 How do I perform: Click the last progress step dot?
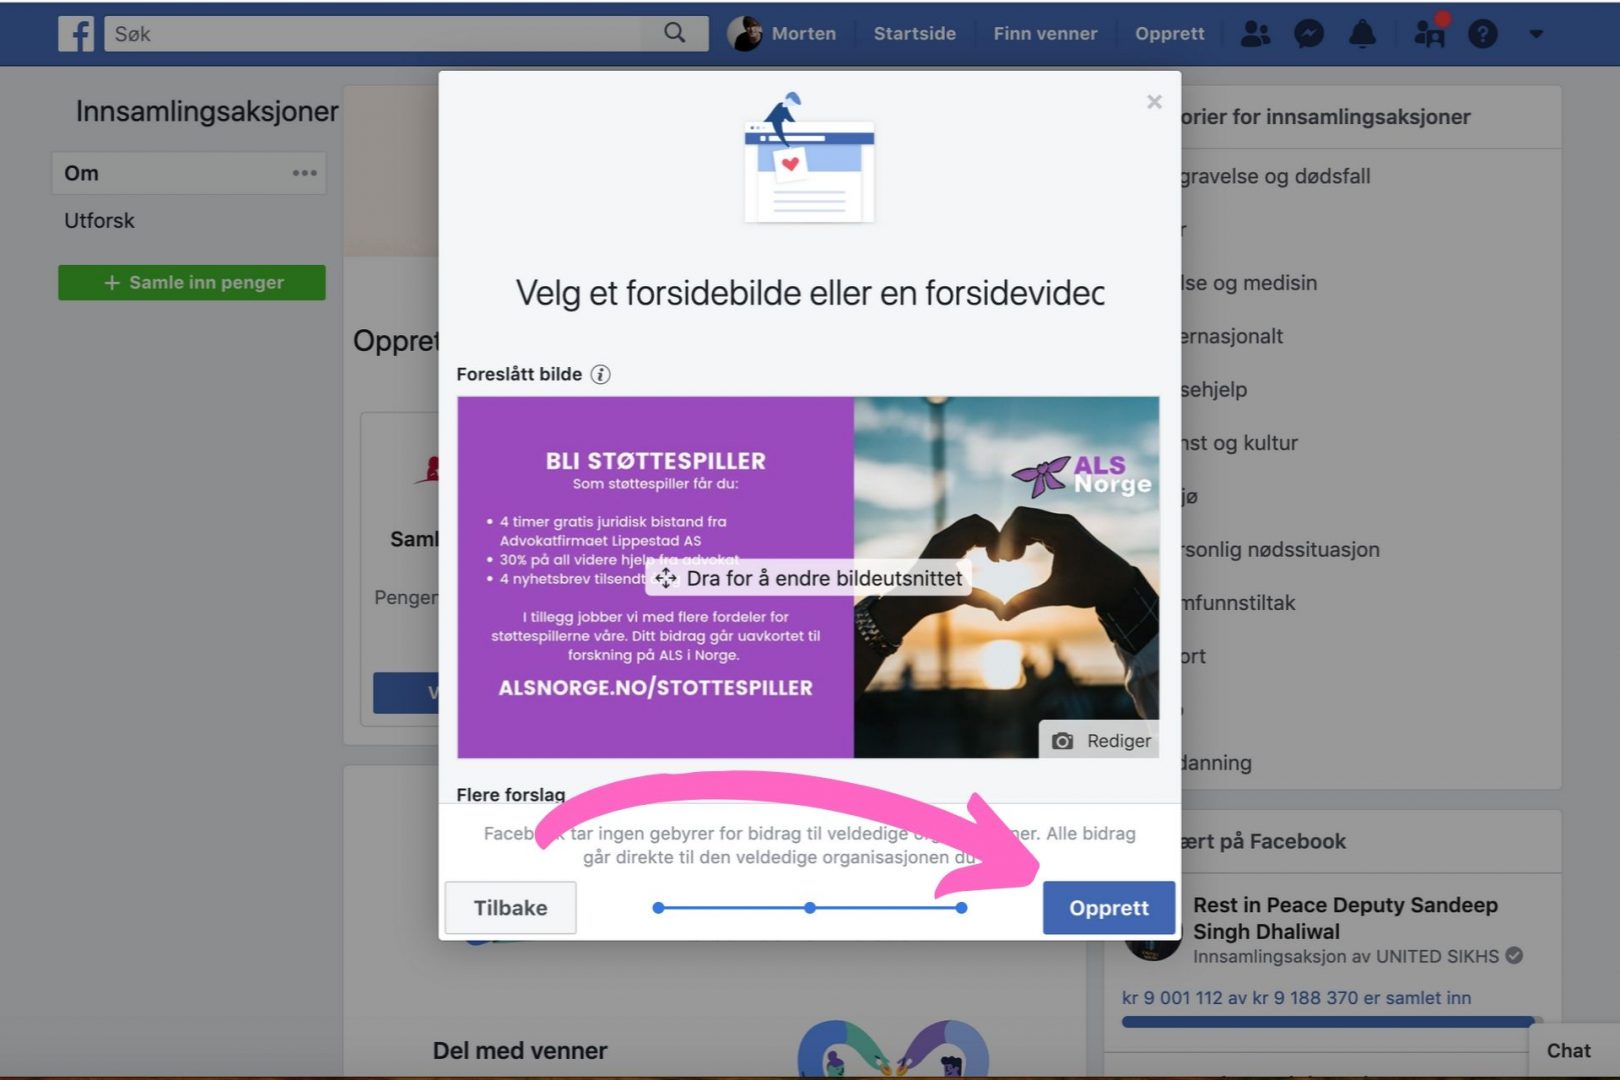pos(961,908)
